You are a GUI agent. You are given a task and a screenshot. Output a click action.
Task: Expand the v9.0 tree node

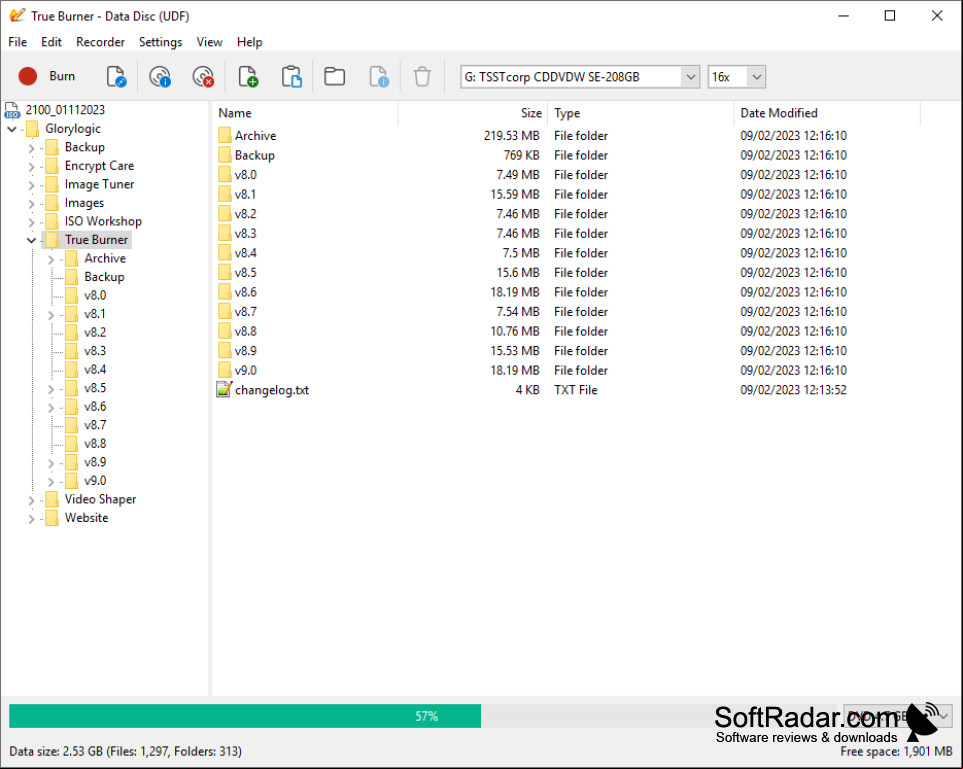click(x=51, y=482)
